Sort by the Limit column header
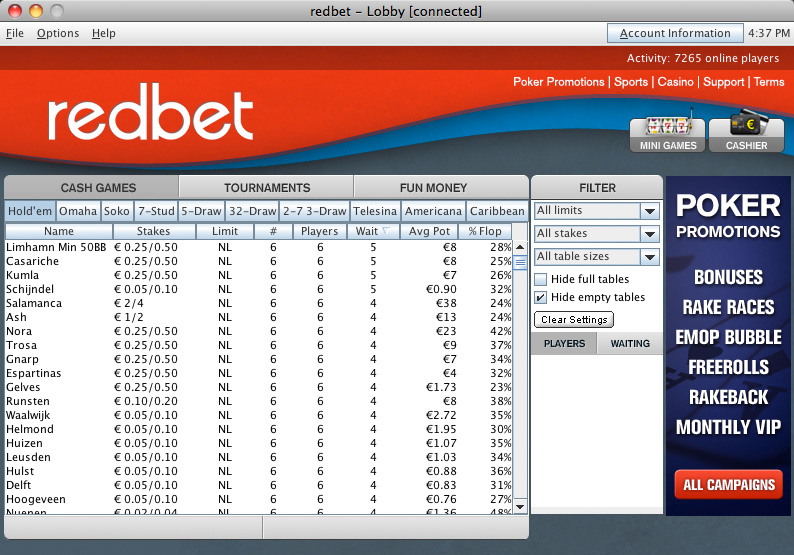 (225, 231)
